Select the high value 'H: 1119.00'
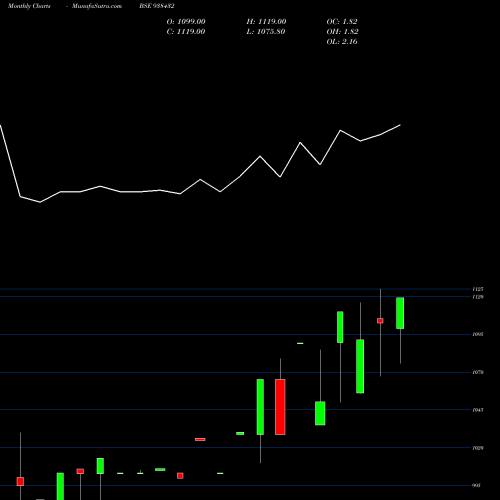This screenshot has width=500, height=500. tap(266, 22)
